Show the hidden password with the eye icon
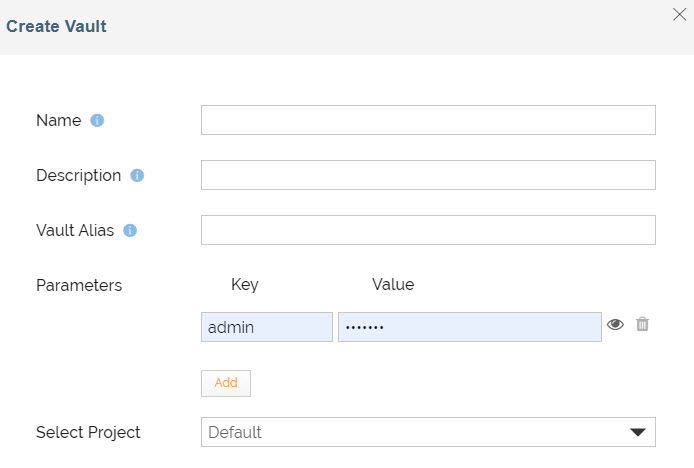The image size is (694, 468). coord(615,324)
